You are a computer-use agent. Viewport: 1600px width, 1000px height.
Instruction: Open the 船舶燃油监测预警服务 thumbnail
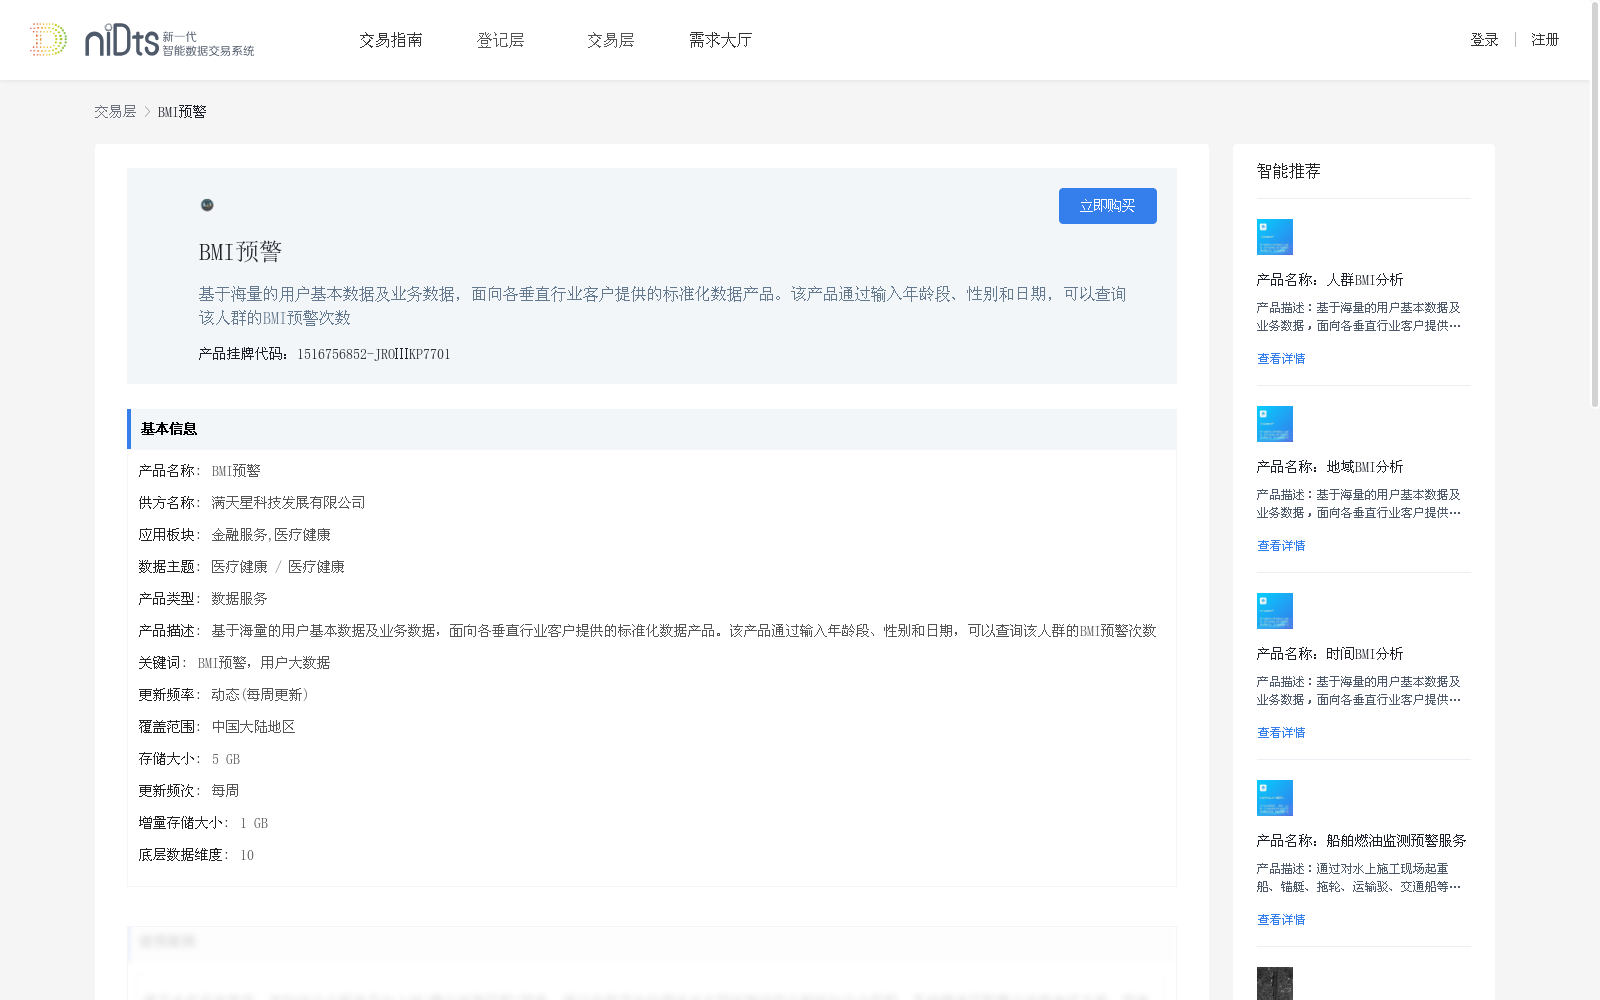click(1275, 798)
